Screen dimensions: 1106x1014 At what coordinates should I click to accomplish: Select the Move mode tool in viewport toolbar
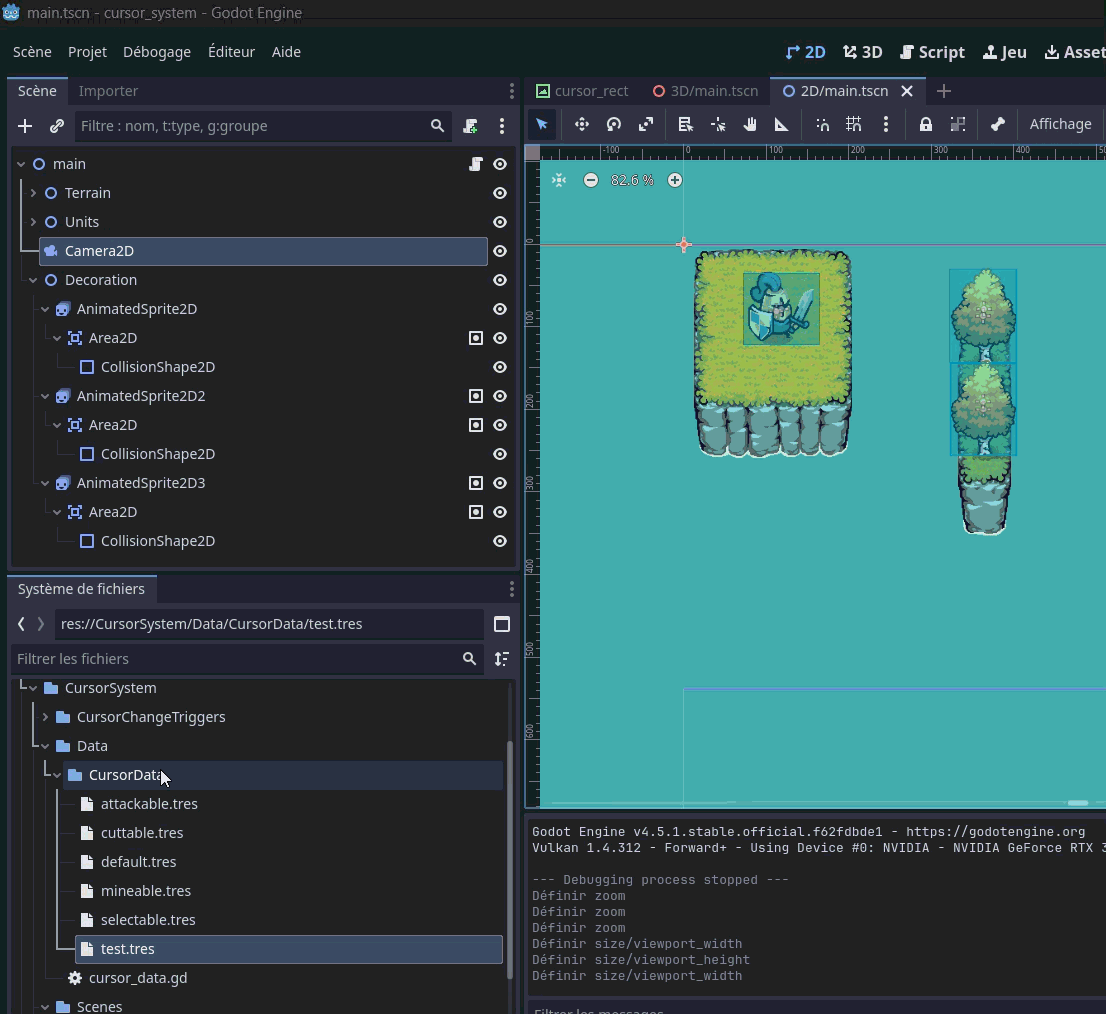581,124
